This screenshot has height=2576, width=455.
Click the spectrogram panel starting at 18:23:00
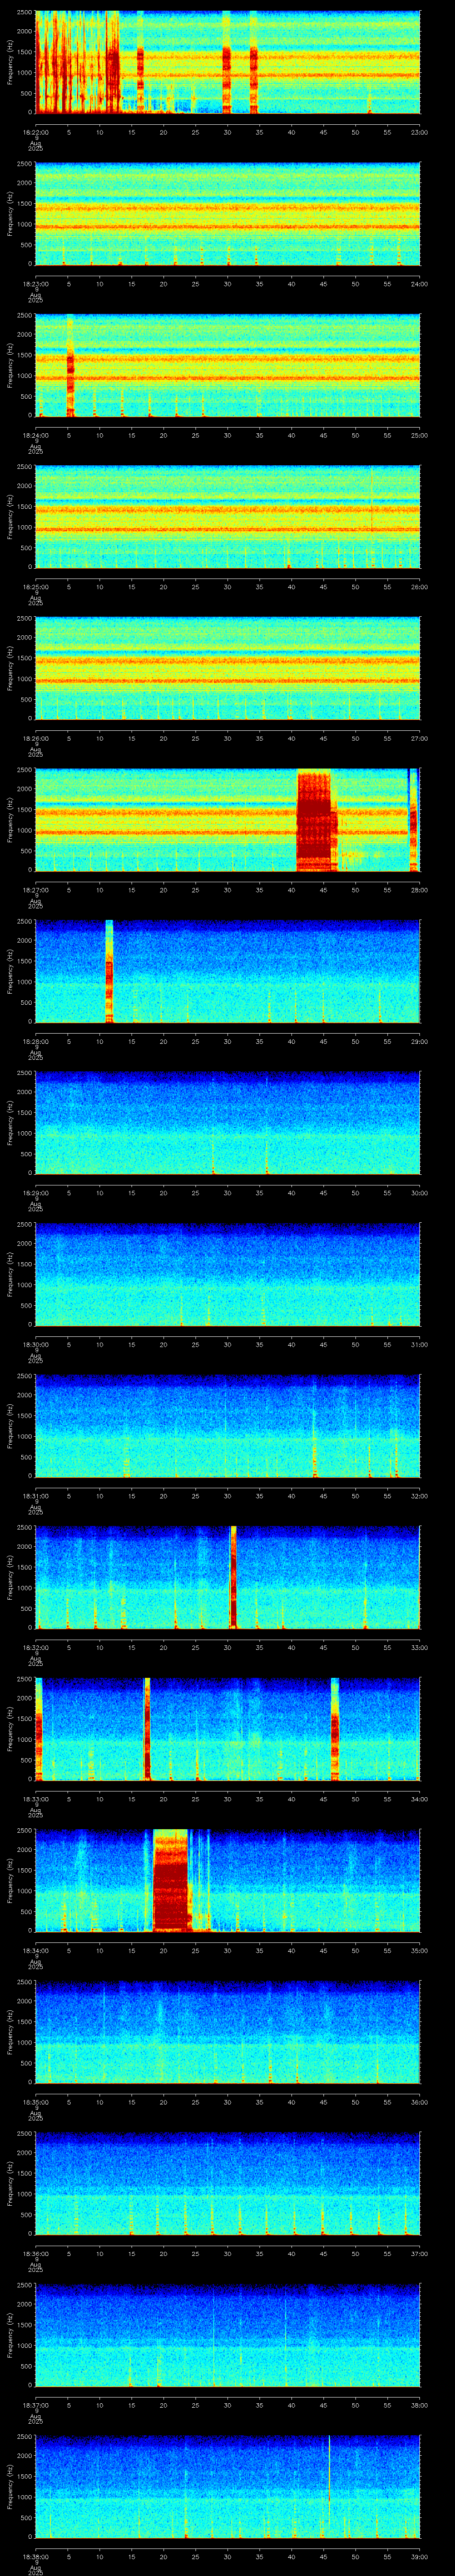pos(227,214)
